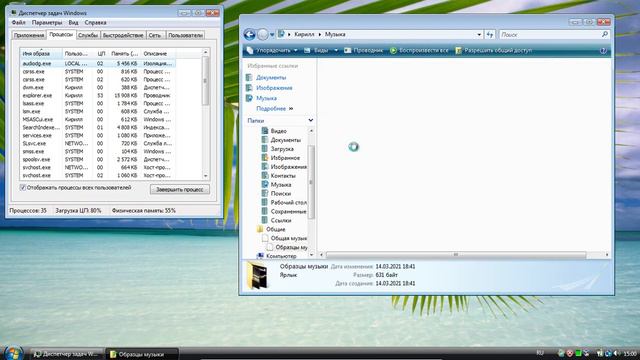This screenshot has width=640, height=360.
Task: Open Параметры menu in Task Manager
Action: [x=47, y=22]
